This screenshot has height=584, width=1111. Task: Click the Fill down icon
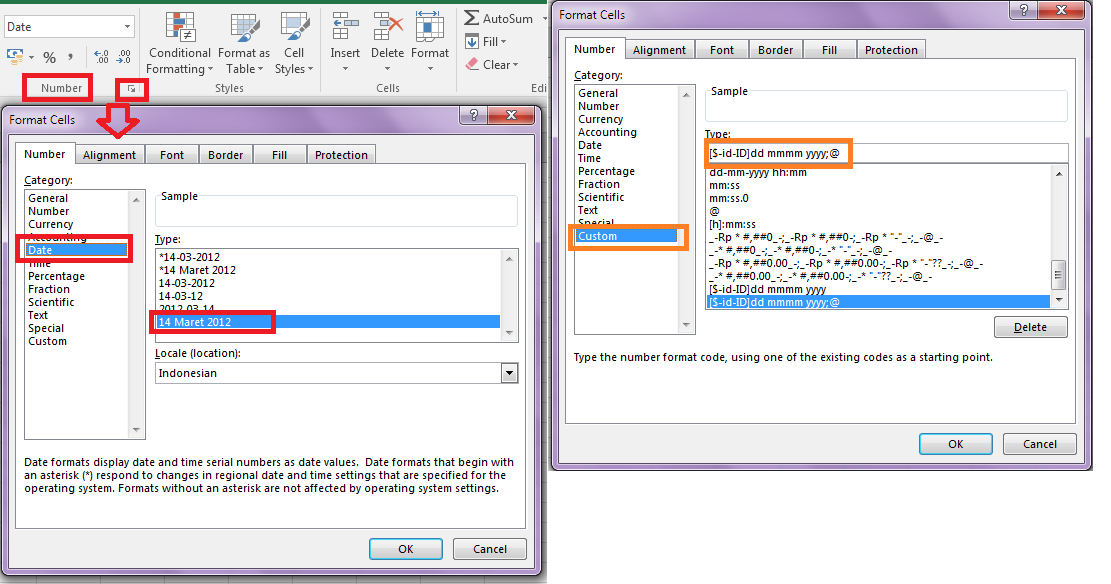[x=472, y=42]
